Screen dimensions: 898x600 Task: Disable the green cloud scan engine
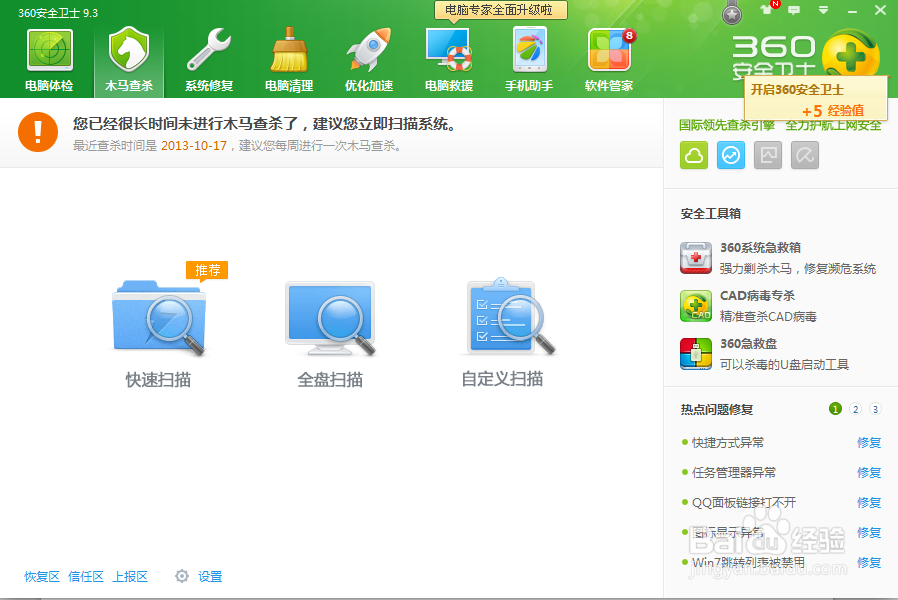coord(694,157)
